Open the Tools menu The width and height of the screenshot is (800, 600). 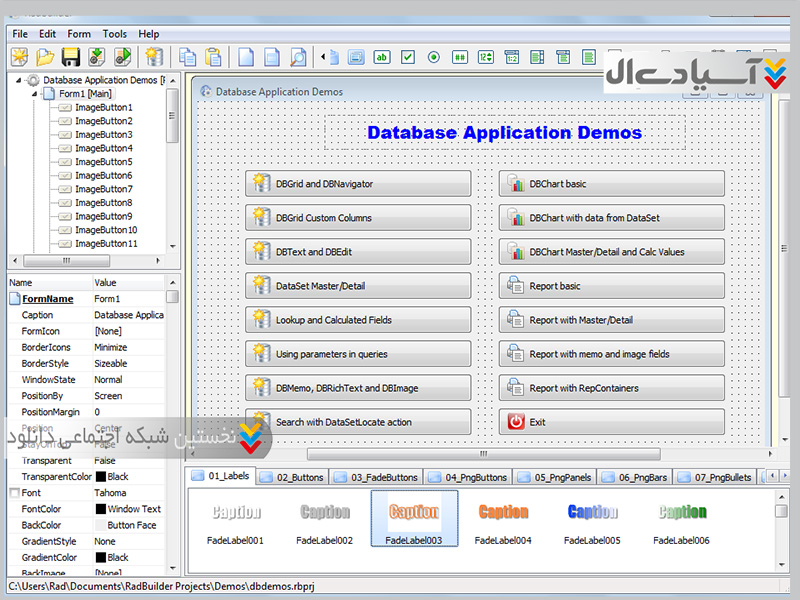click(x=115, y=34)
